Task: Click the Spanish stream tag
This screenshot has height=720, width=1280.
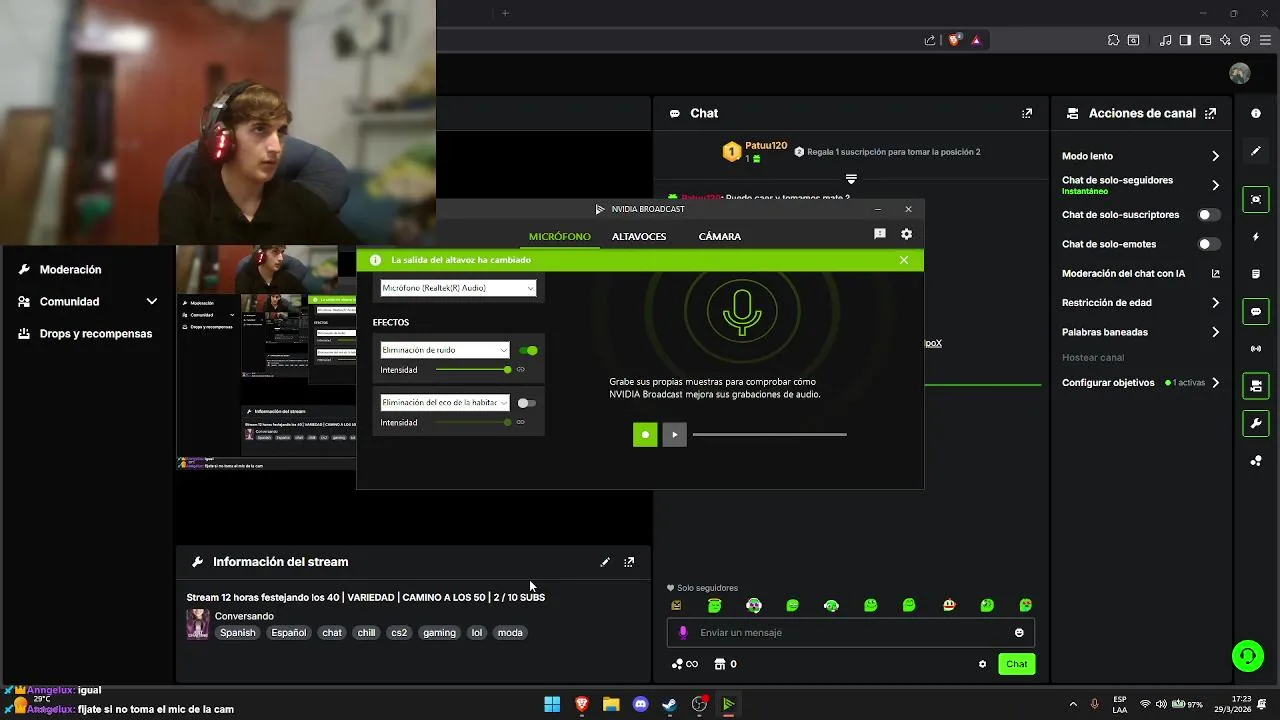Action: pos(238,633)
